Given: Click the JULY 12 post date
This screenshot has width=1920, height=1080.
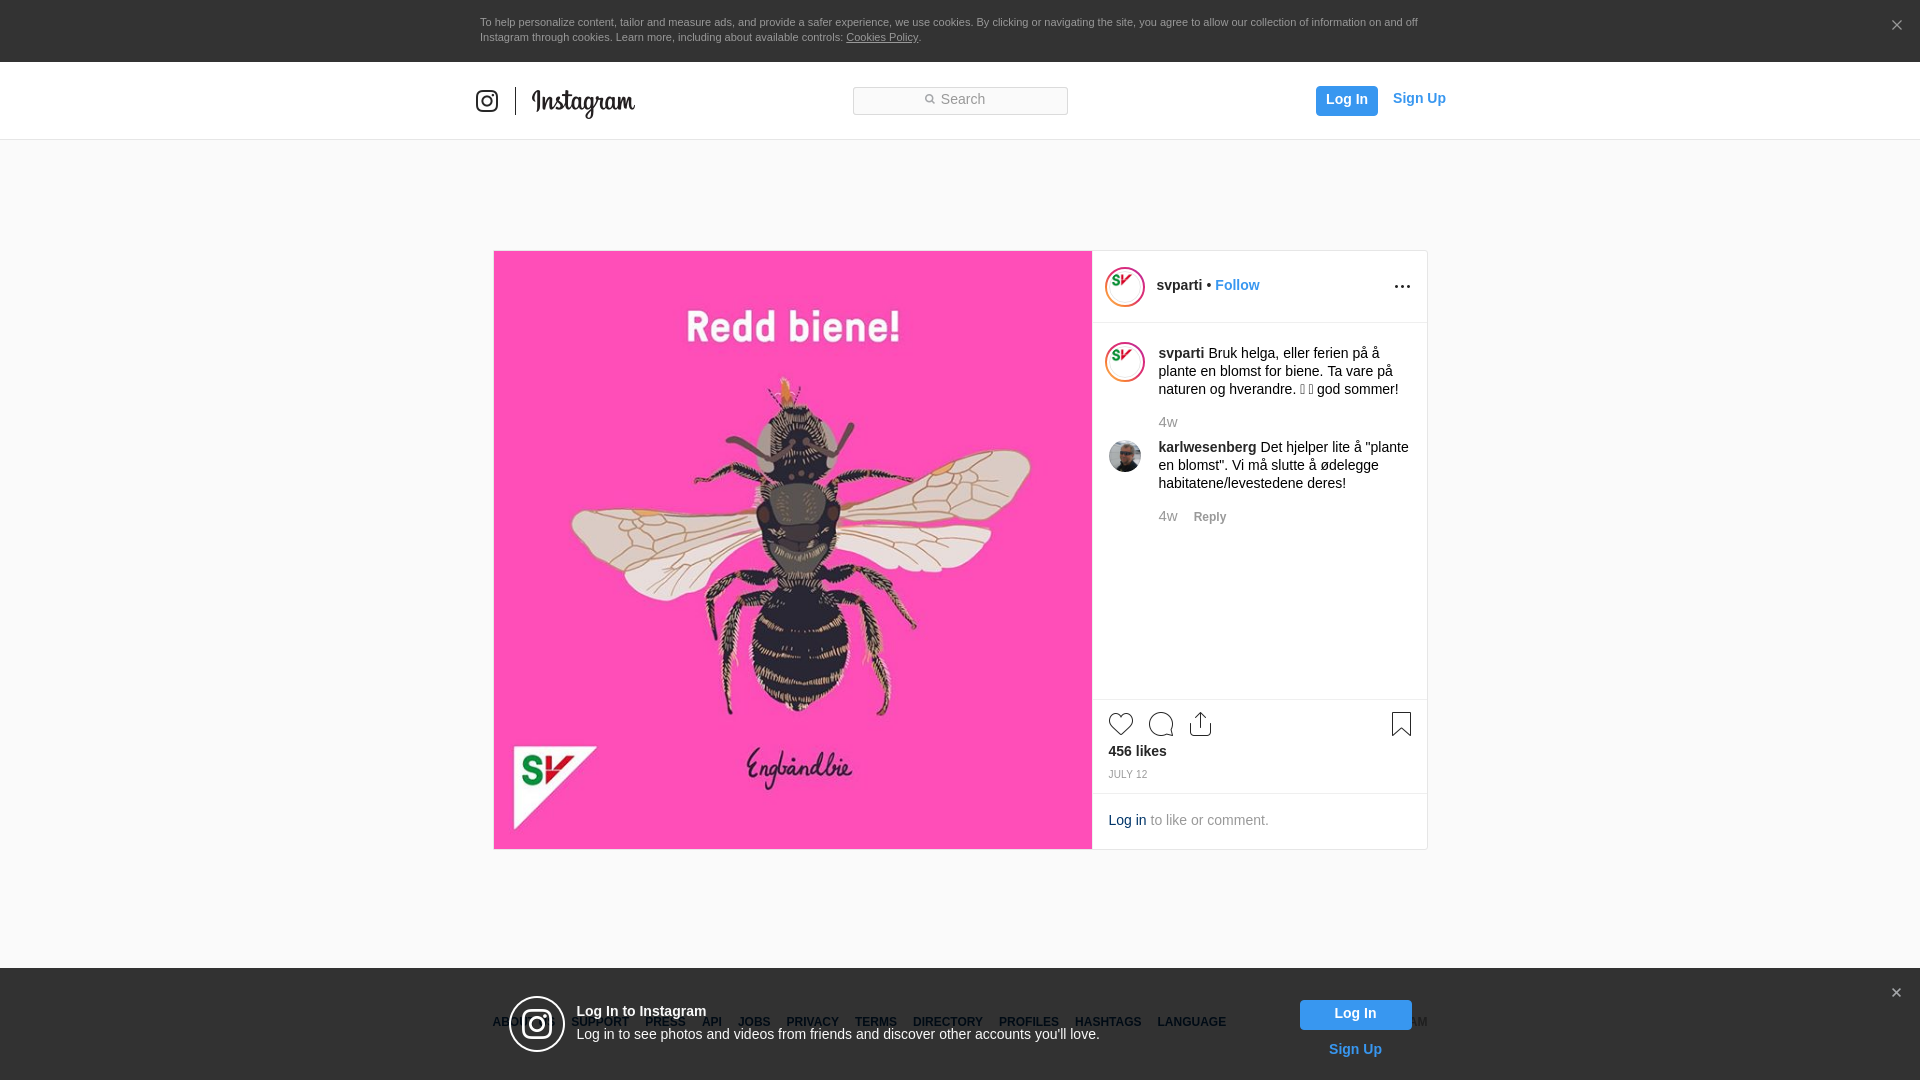Looking at the screenshot, I should pos(1127,775).
